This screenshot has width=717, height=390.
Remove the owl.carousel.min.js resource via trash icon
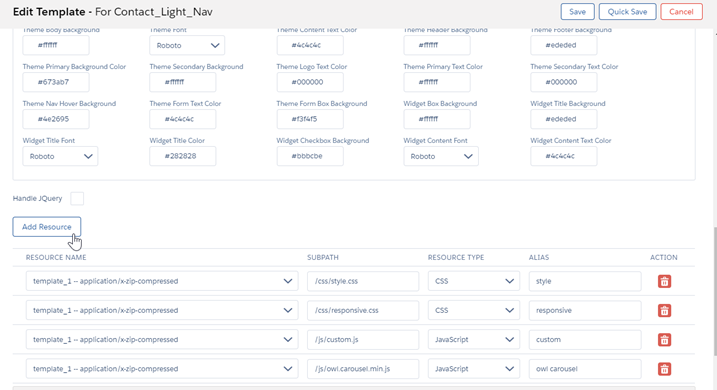pos(664,369)
